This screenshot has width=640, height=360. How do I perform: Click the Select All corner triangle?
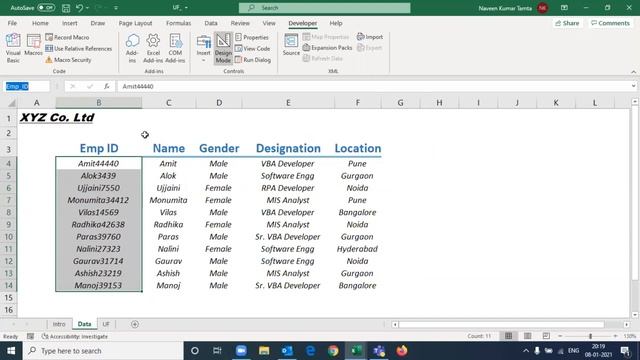(11, 103)
